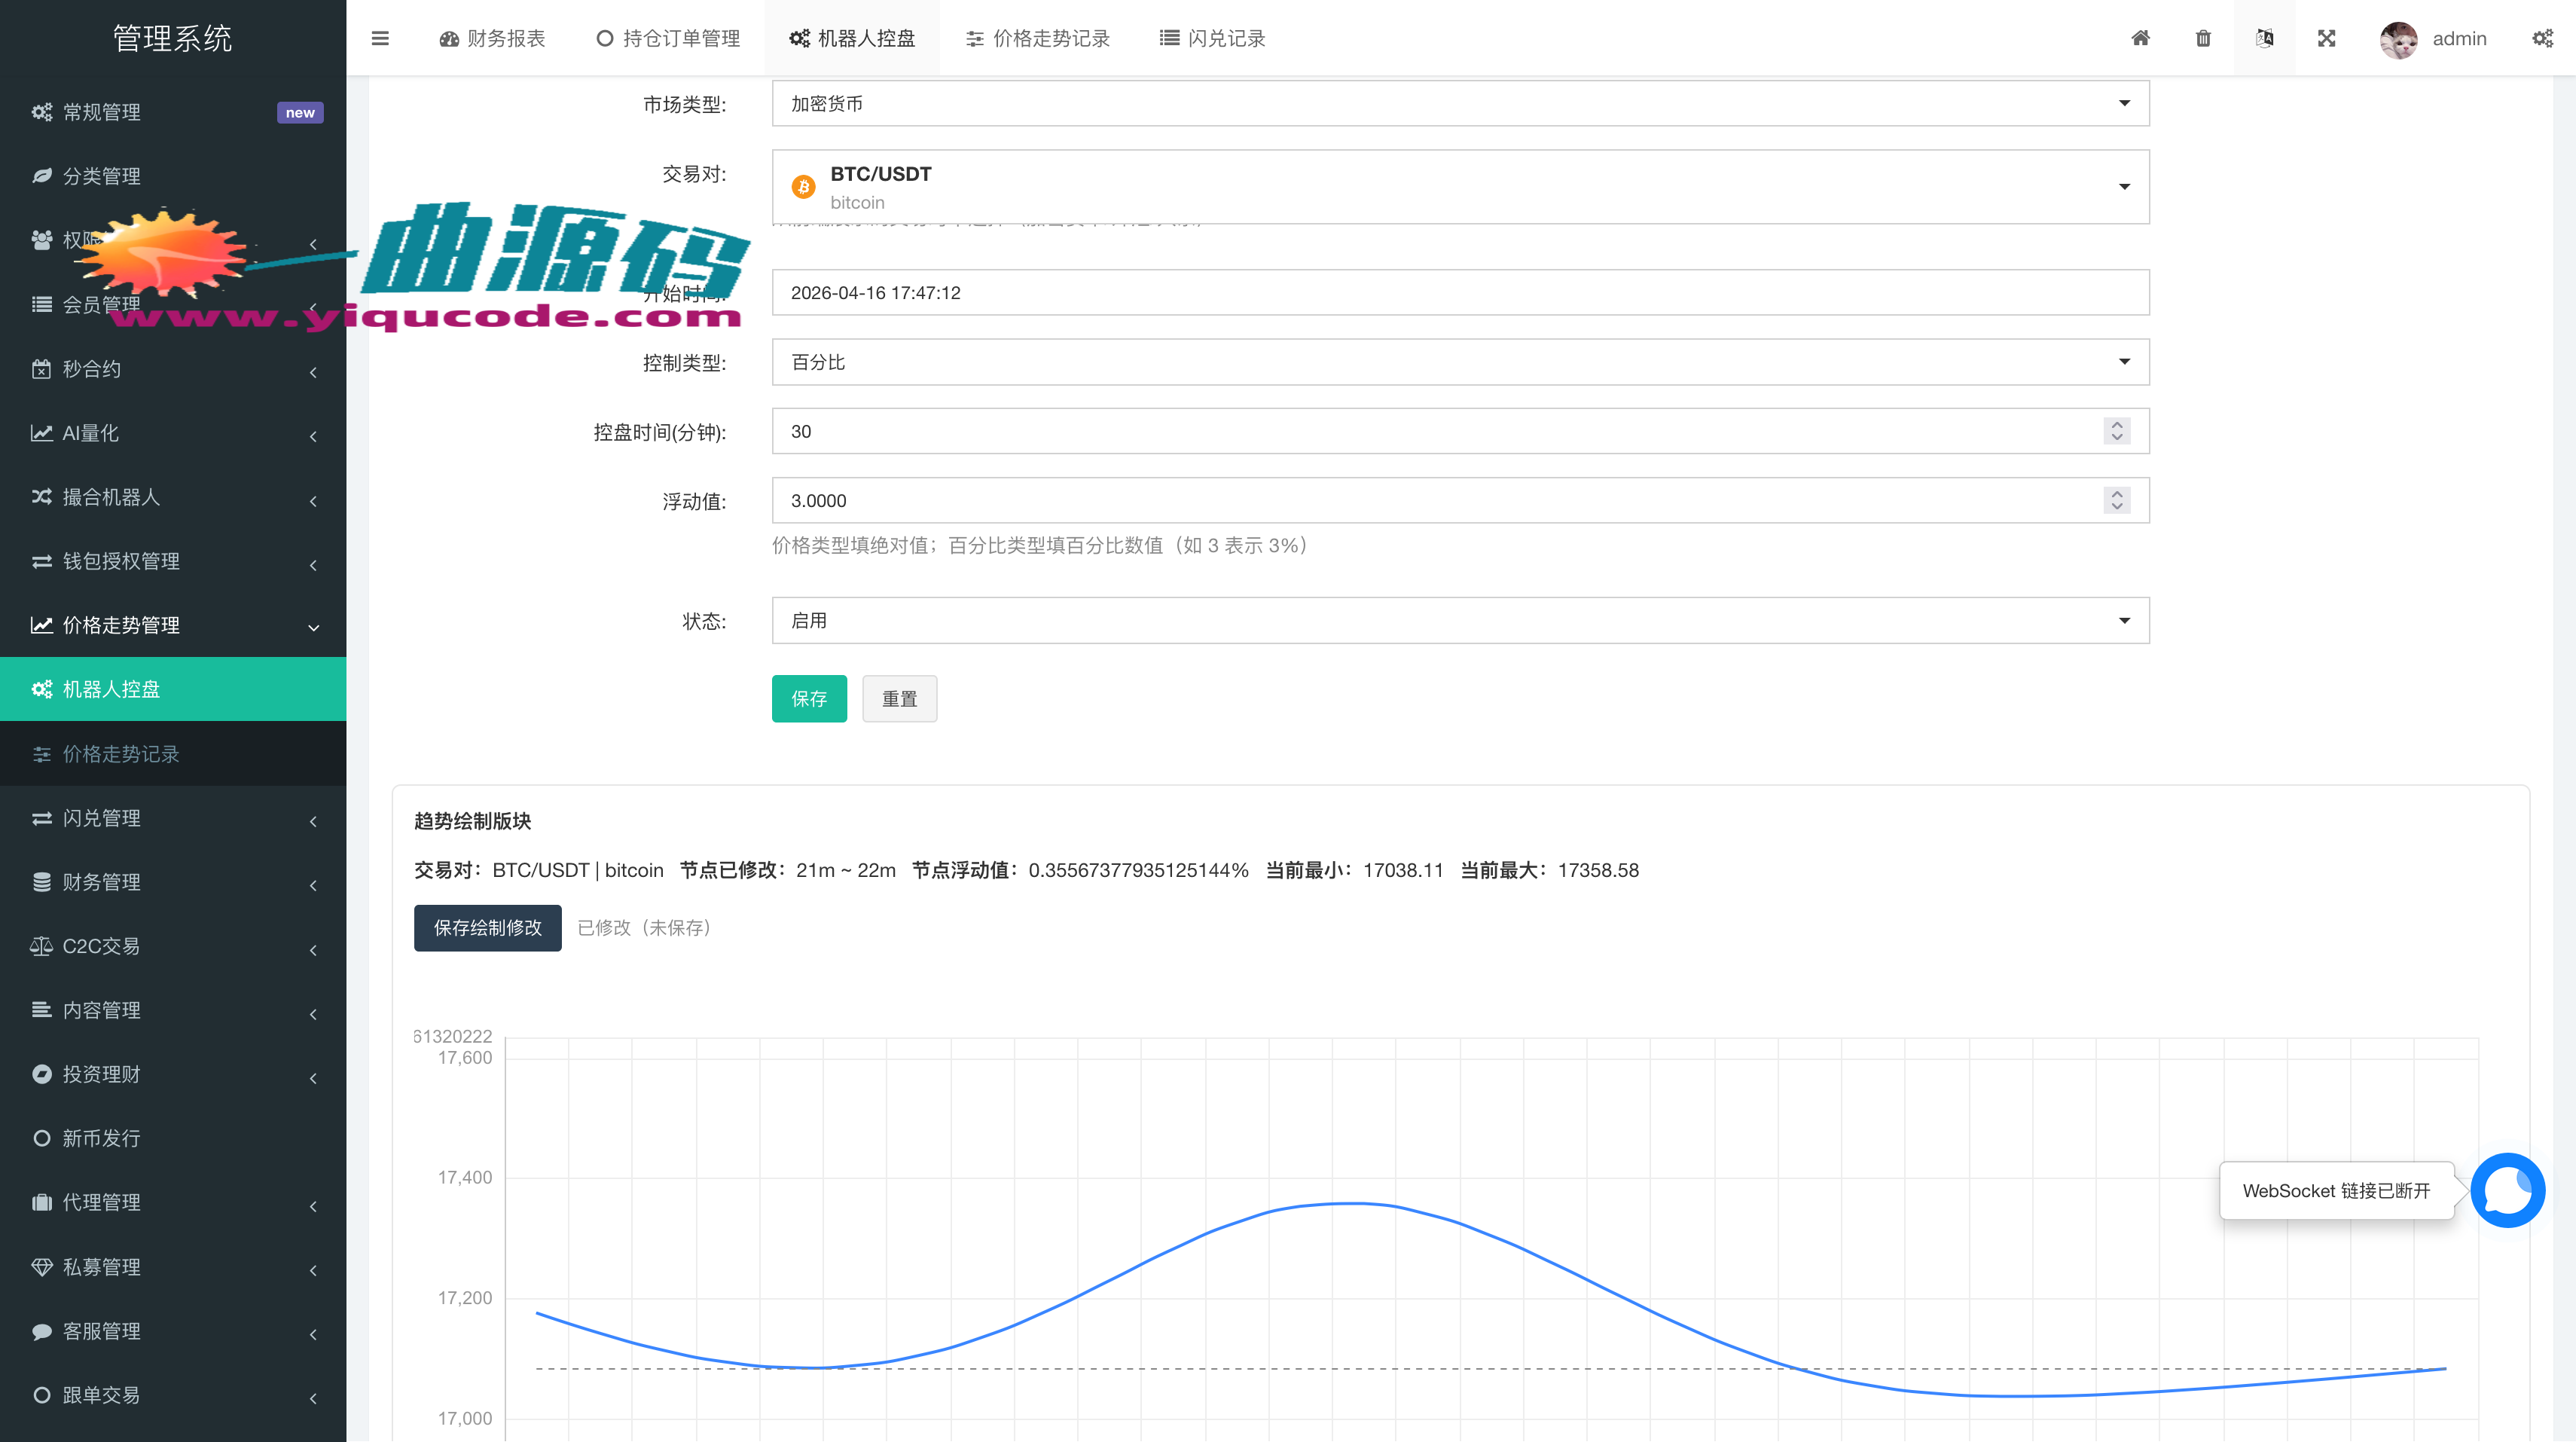Click the language translate icon
Image resolution: width=2576 pixels, height=1442 pixels.
(2265, 38)
